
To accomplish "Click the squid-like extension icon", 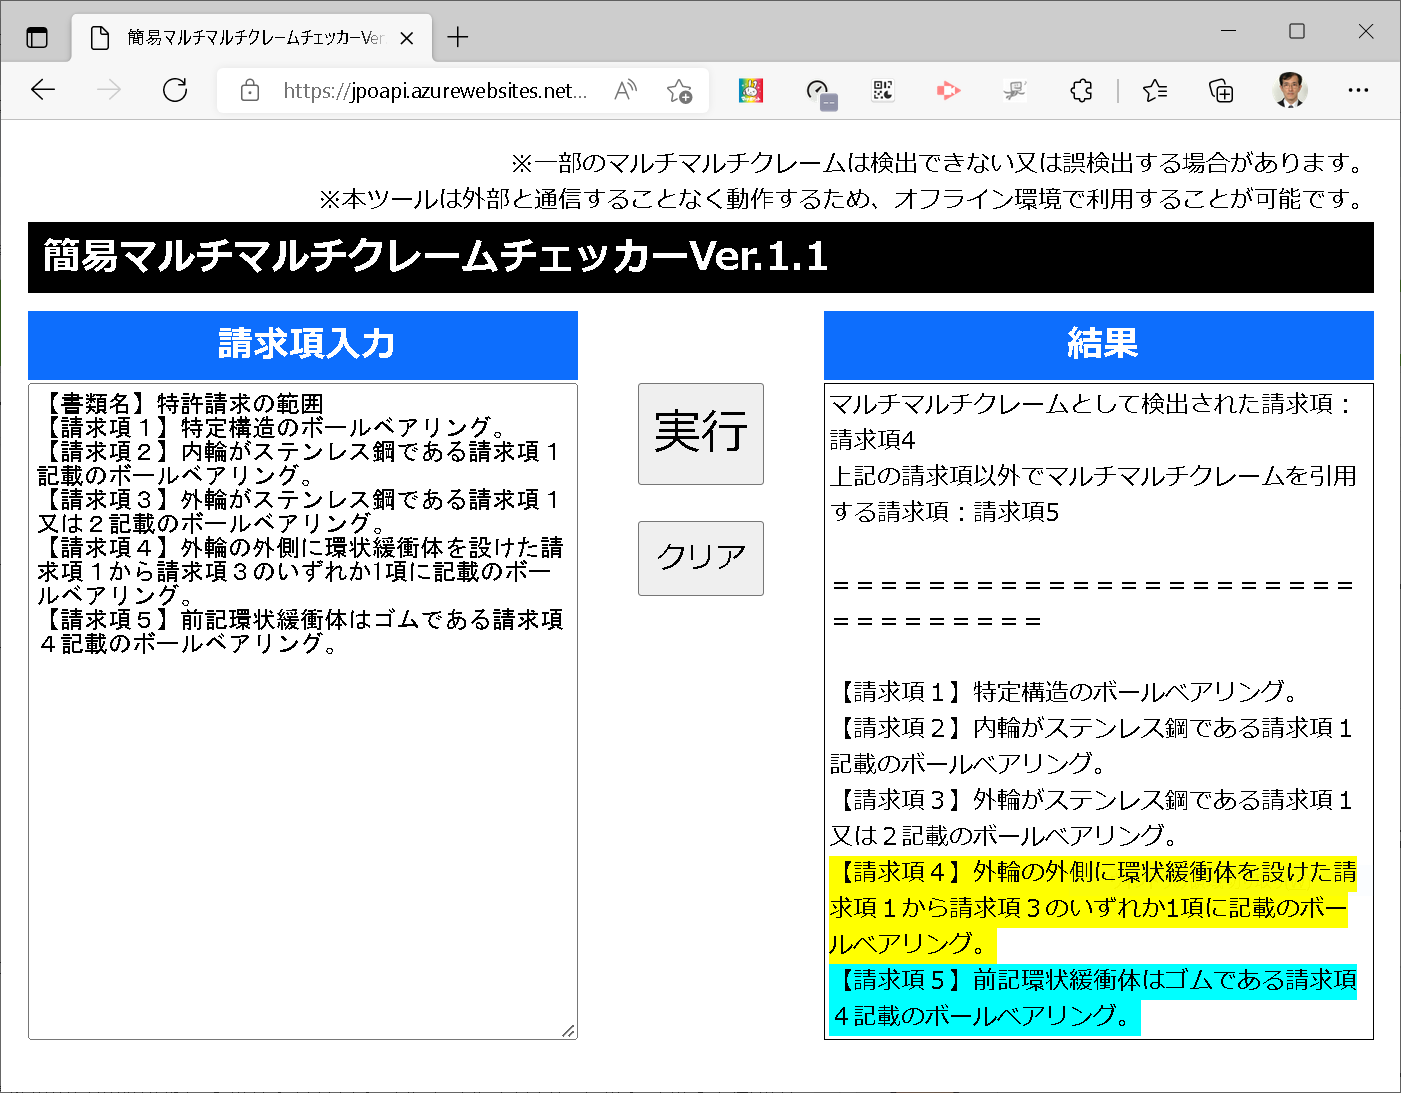I will click(x=1015, y=90).
